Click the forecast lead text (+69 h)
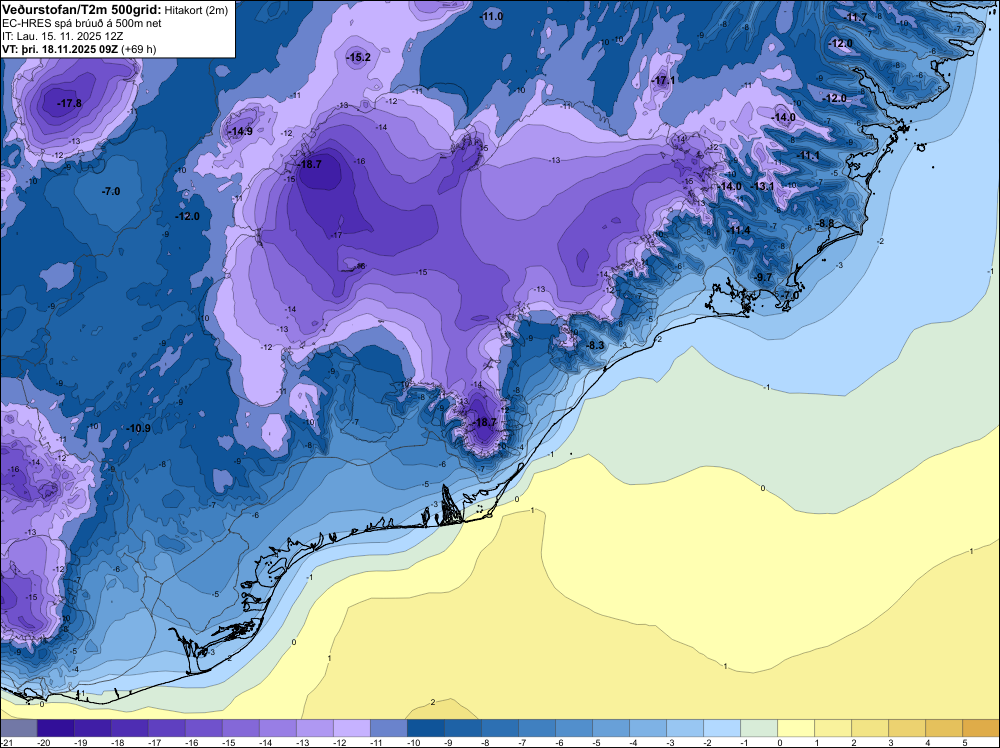 click(x=138, y=48)
